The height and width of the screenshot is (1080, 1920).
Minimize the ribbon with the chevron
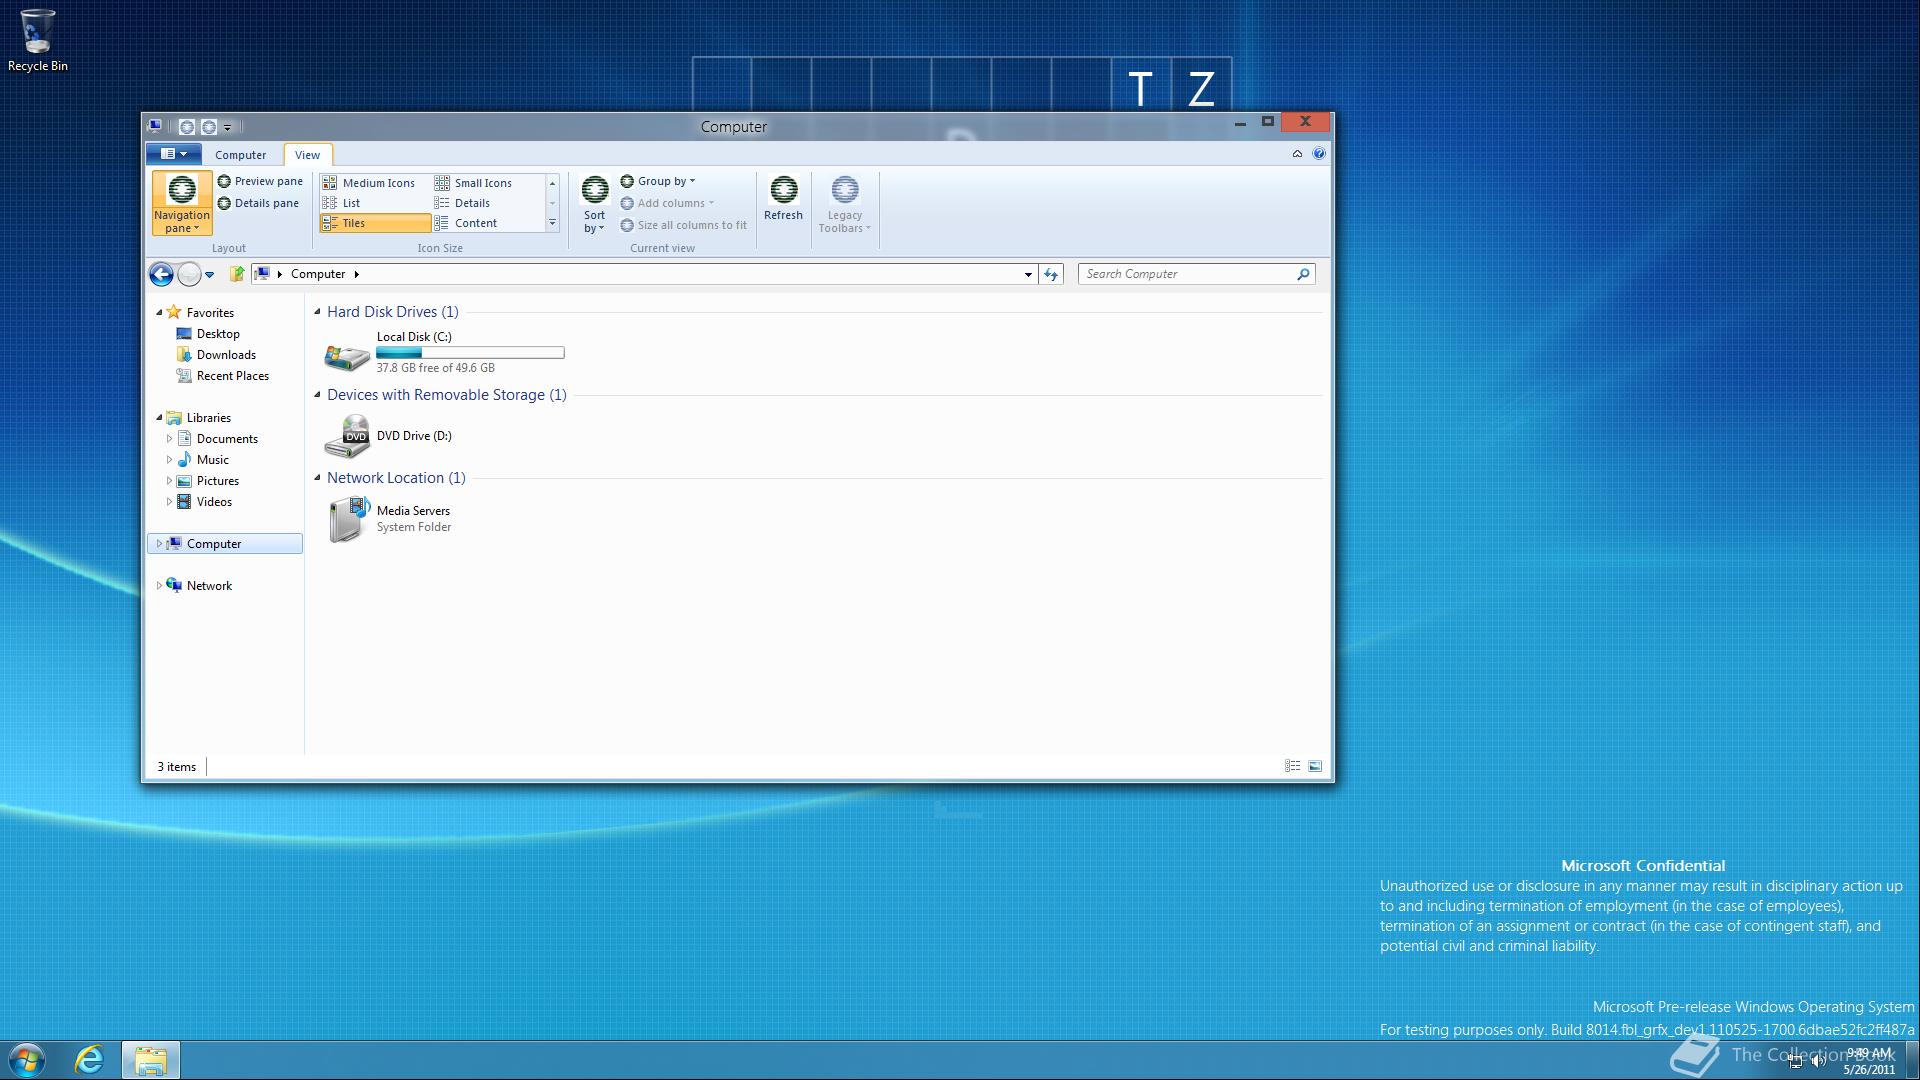pos(1297,154)
